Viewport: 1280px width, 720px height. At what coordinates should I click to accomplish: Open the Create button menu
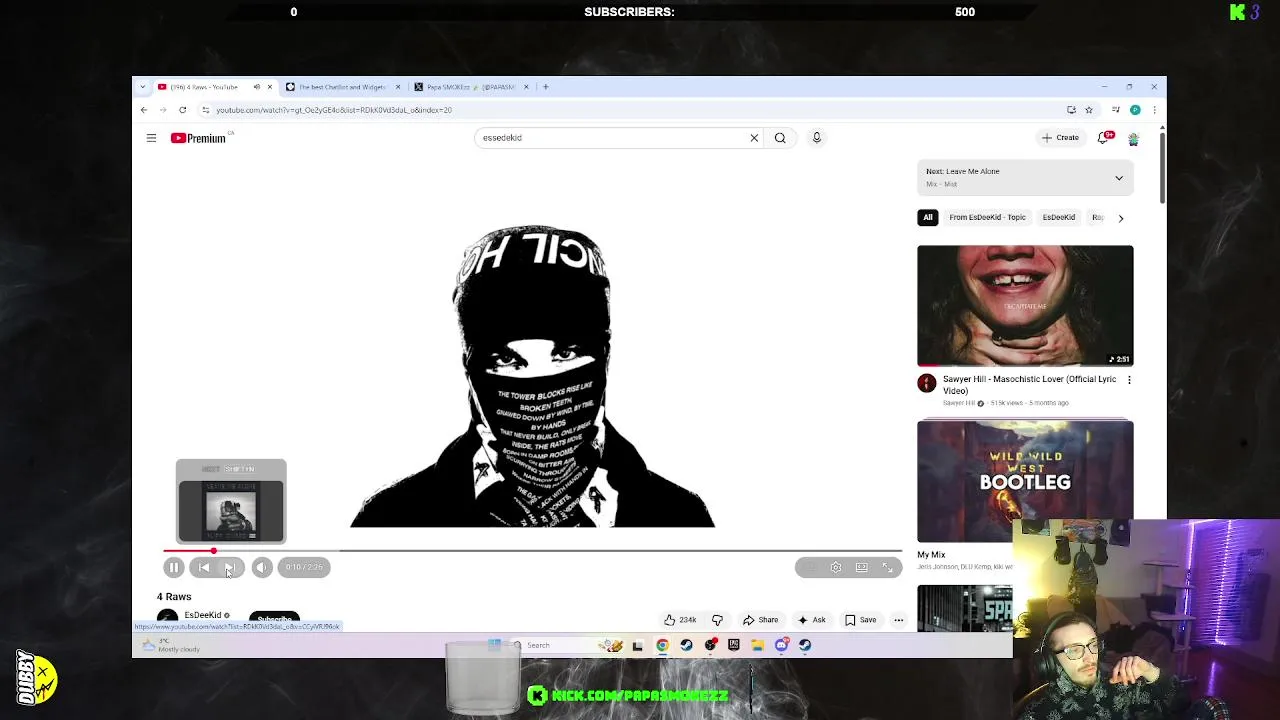click(1060, 138)
